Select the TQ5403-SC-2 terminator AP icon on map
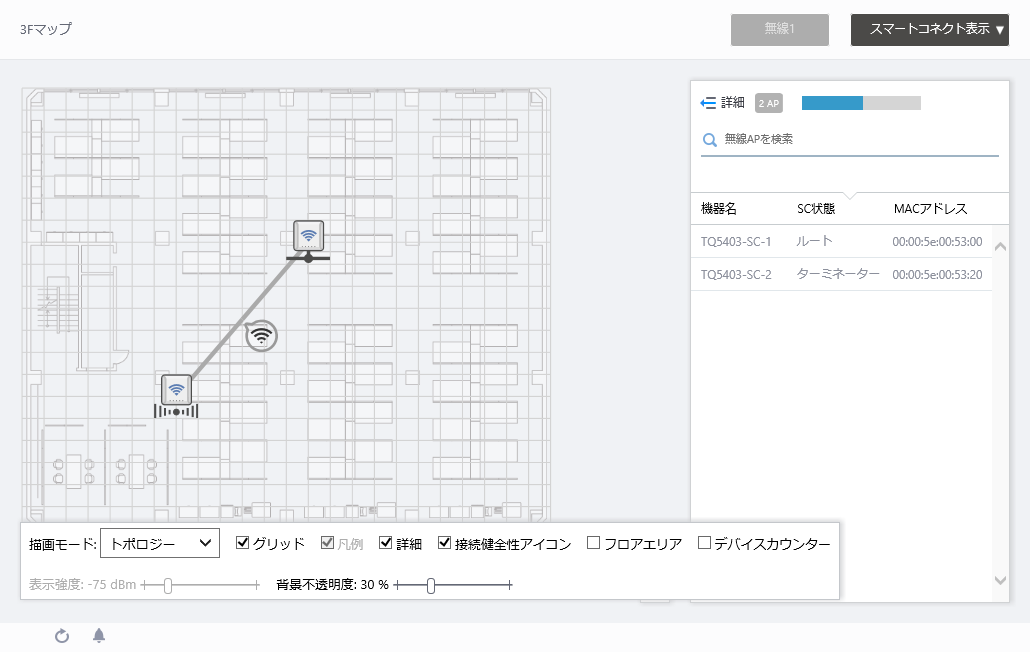 (x=176, y=390)
